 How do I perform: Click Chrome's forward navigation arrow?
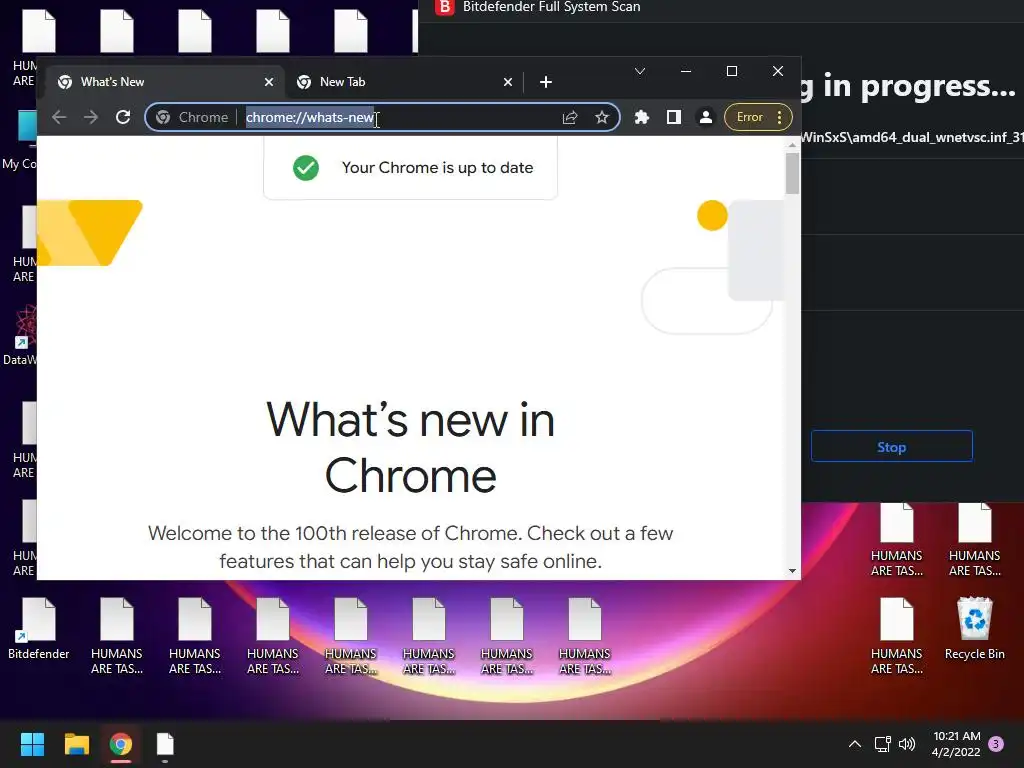click(91, 118)
